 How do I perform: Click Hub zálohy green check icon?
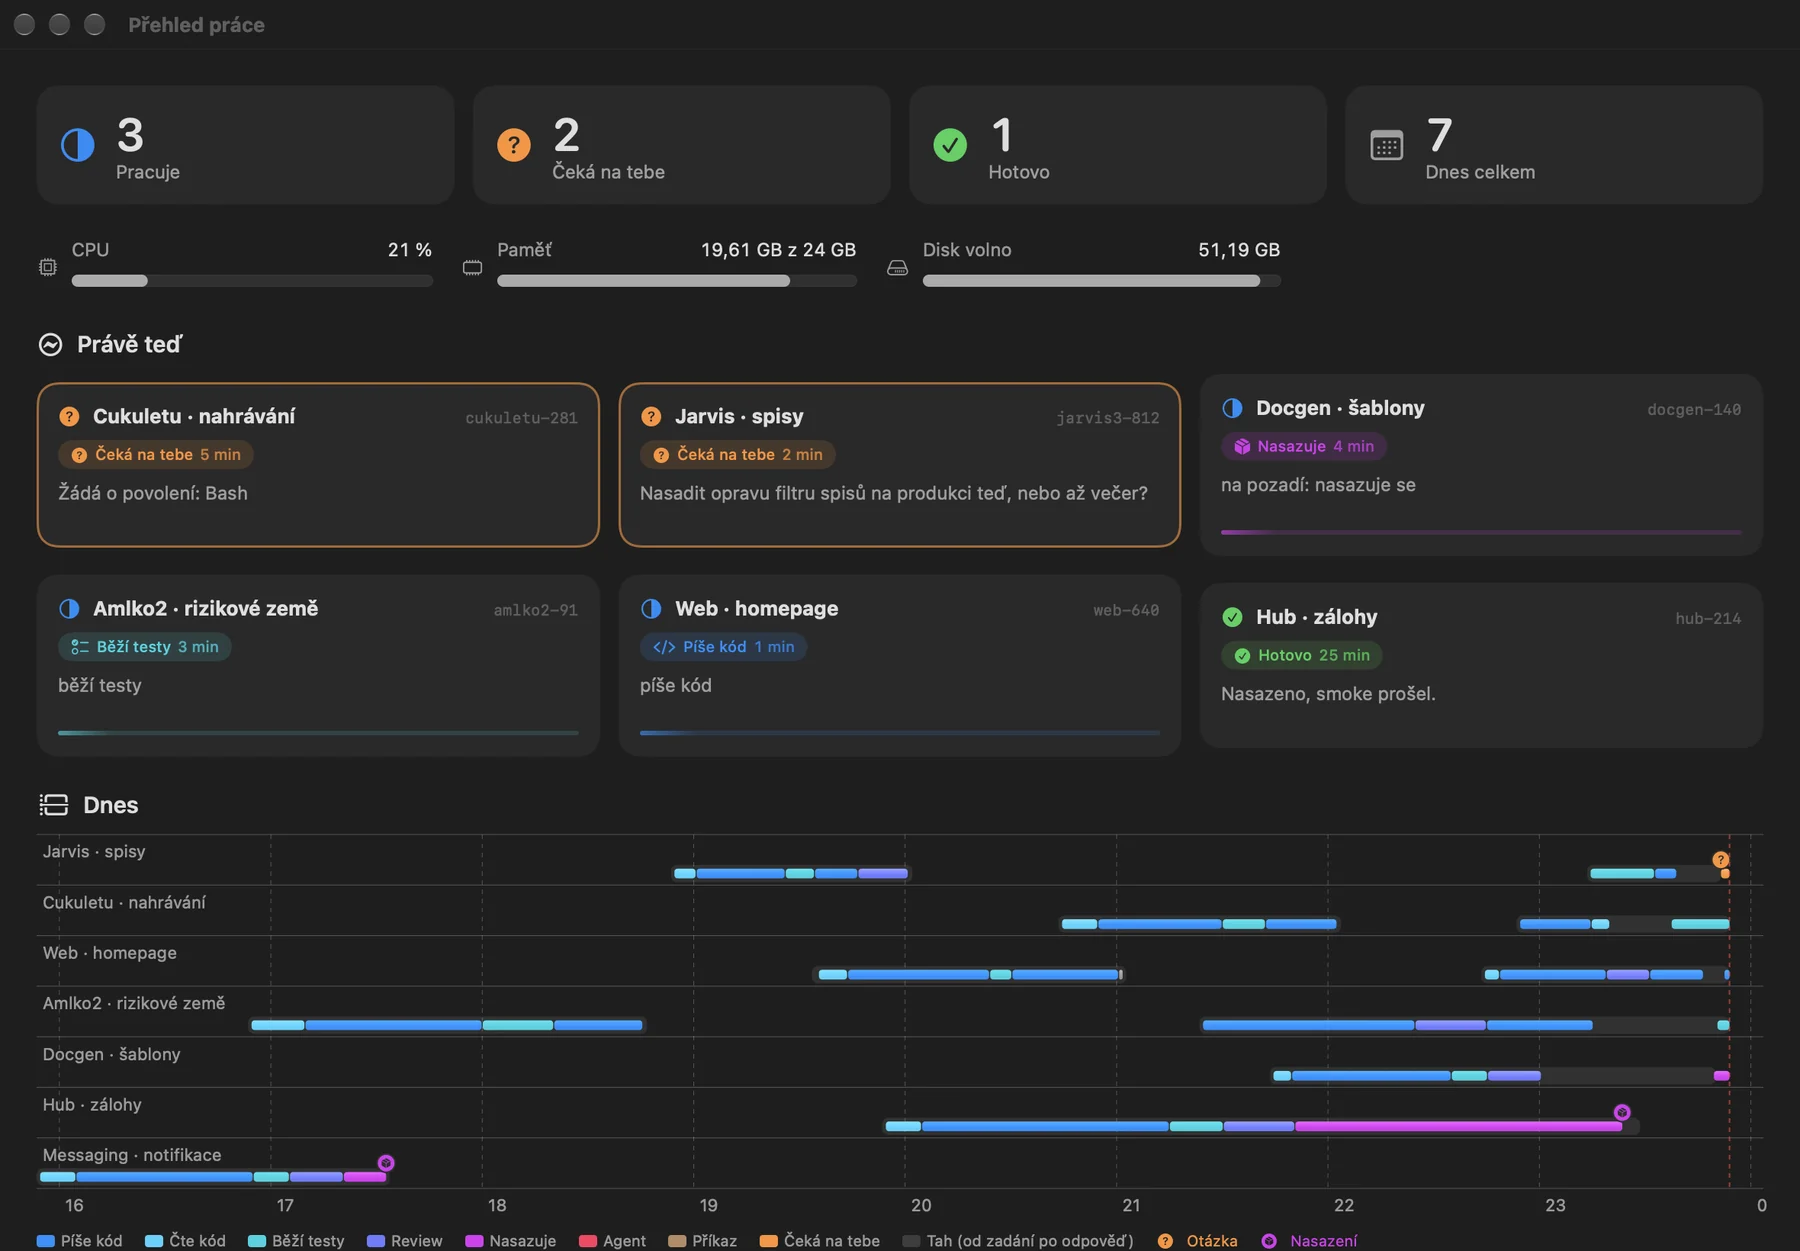(x=1232, y=617)
